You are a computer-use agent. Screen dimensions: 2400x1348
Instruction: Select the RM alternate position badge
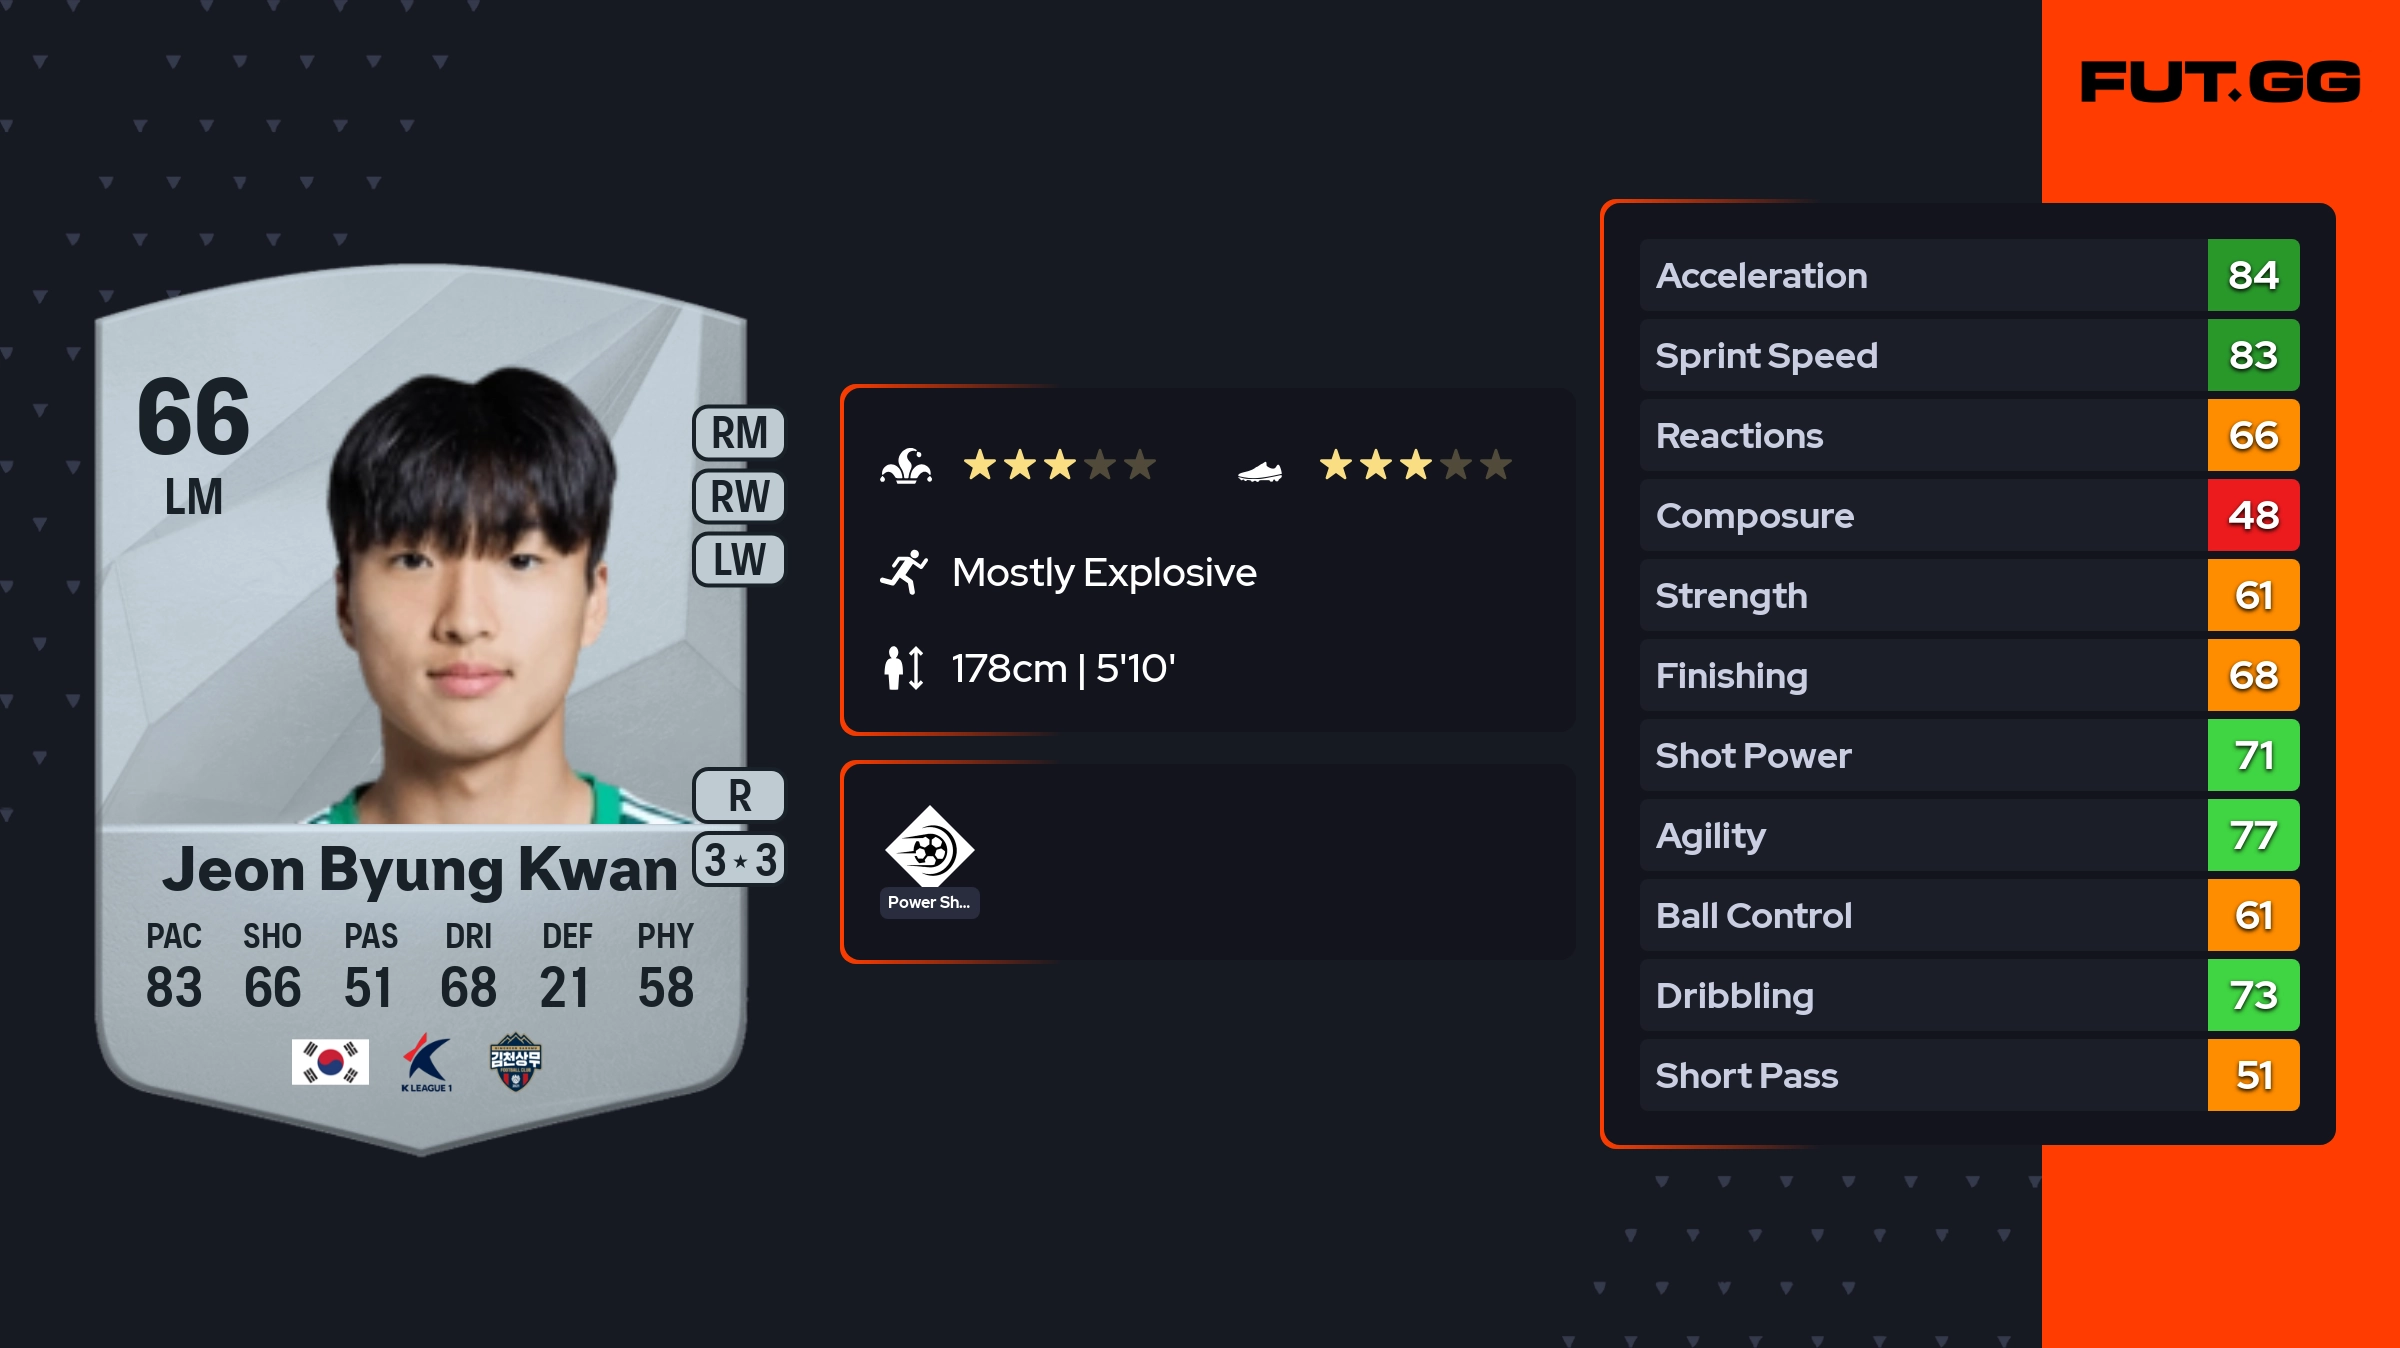(739, 434)
